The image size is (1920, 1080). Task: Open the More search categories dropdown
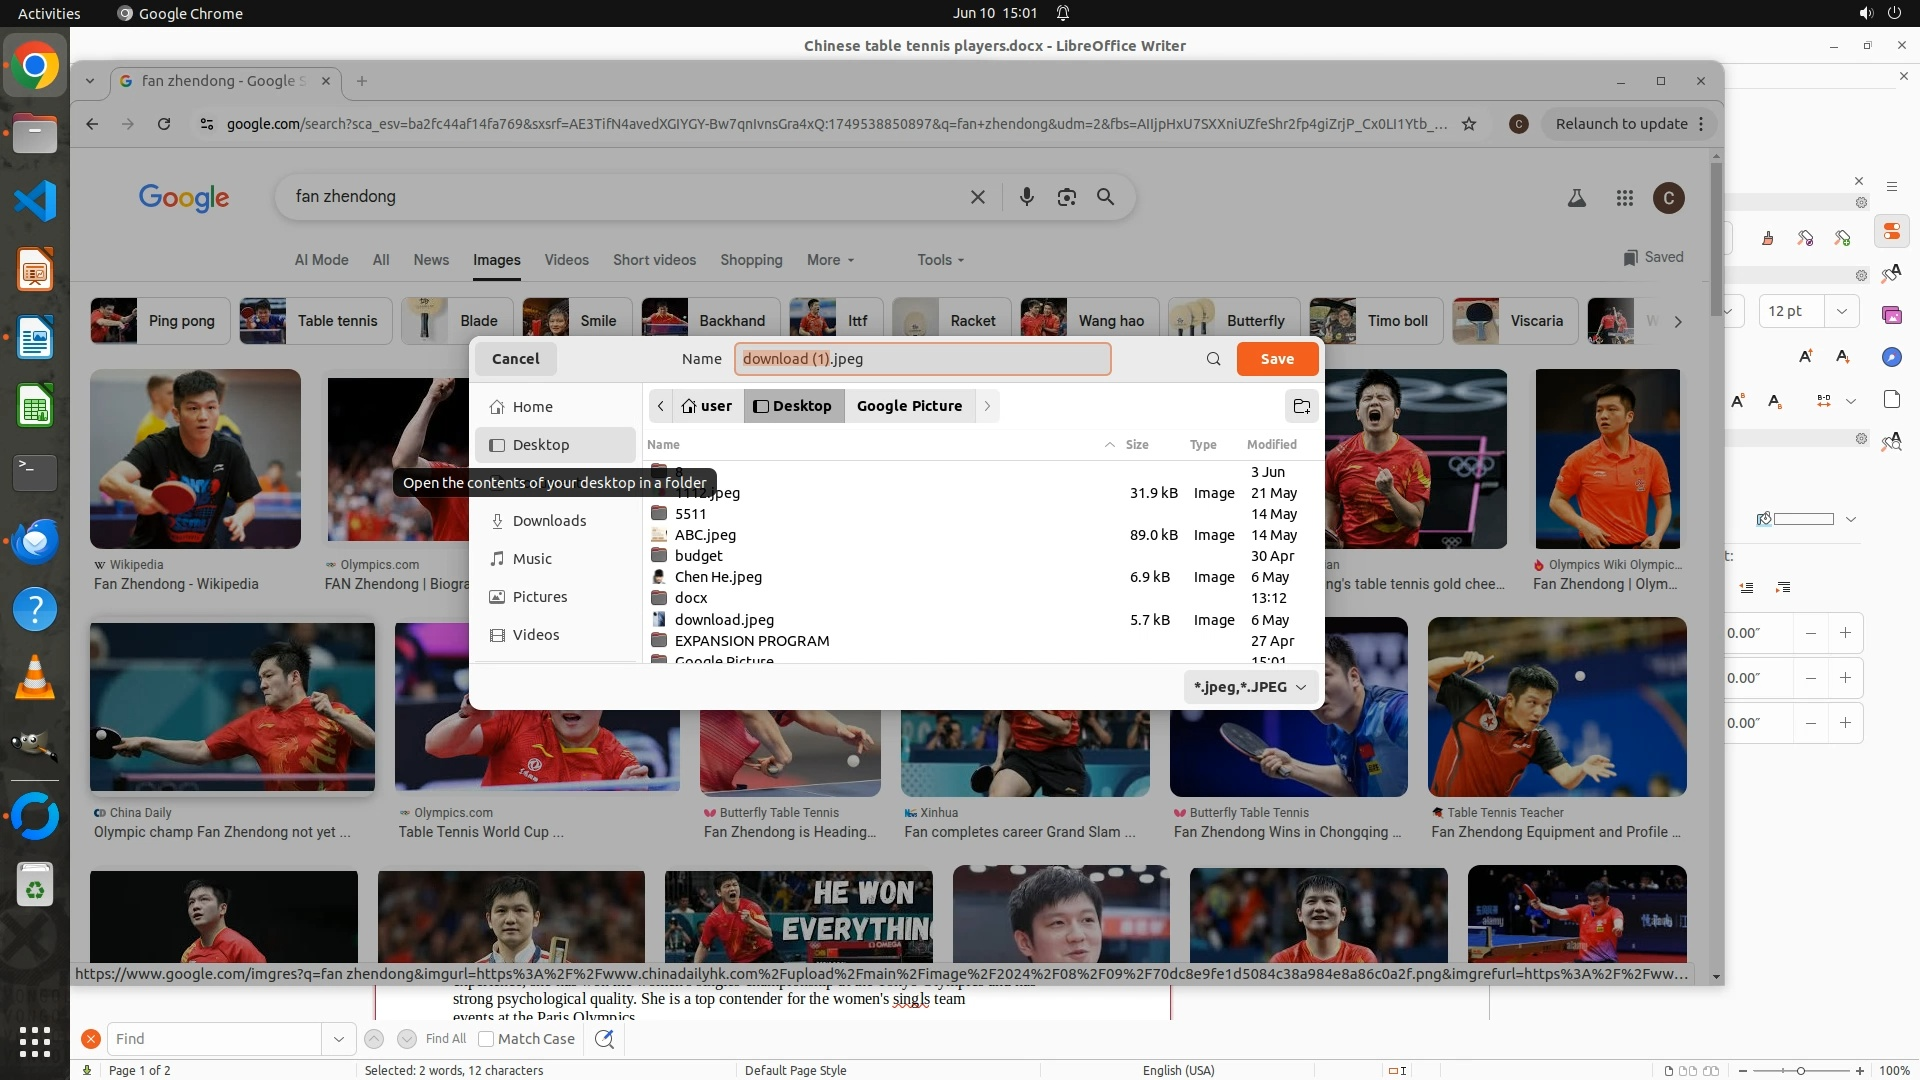830,260
